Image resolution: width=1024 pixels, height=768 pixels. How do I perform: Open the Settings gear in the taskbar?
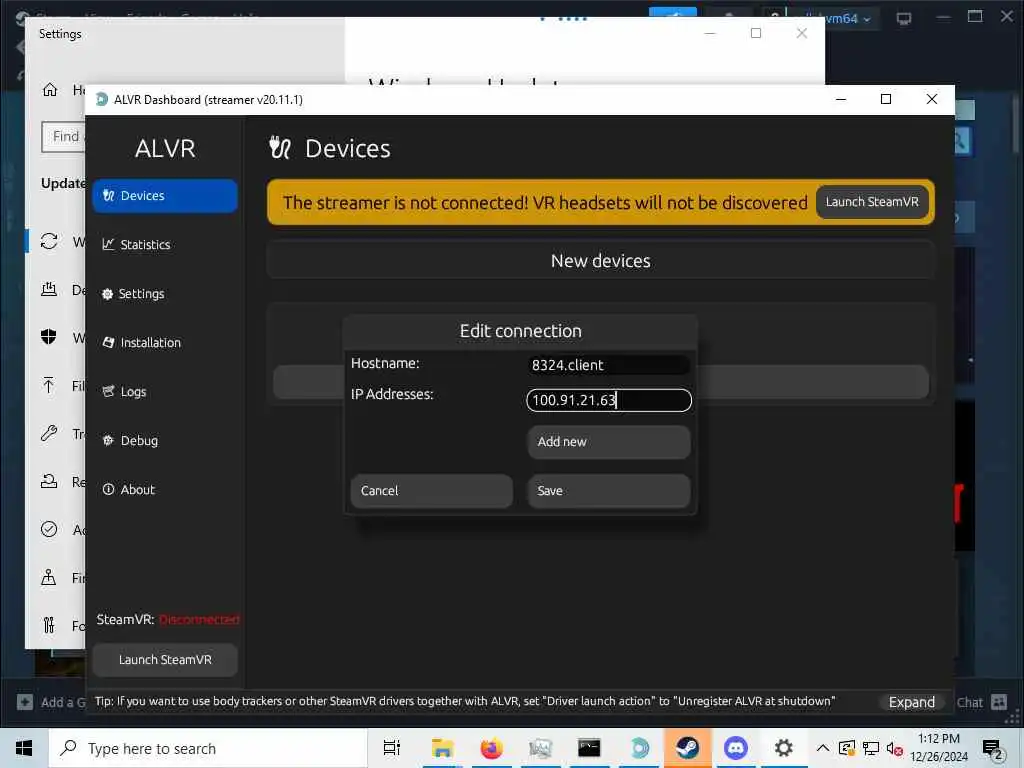(784, 748)
